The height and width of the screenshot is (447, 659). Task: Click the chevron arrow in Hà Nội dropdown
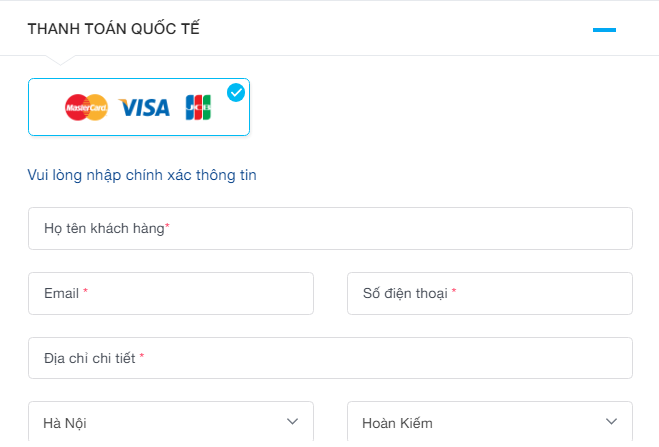(292, 422)
